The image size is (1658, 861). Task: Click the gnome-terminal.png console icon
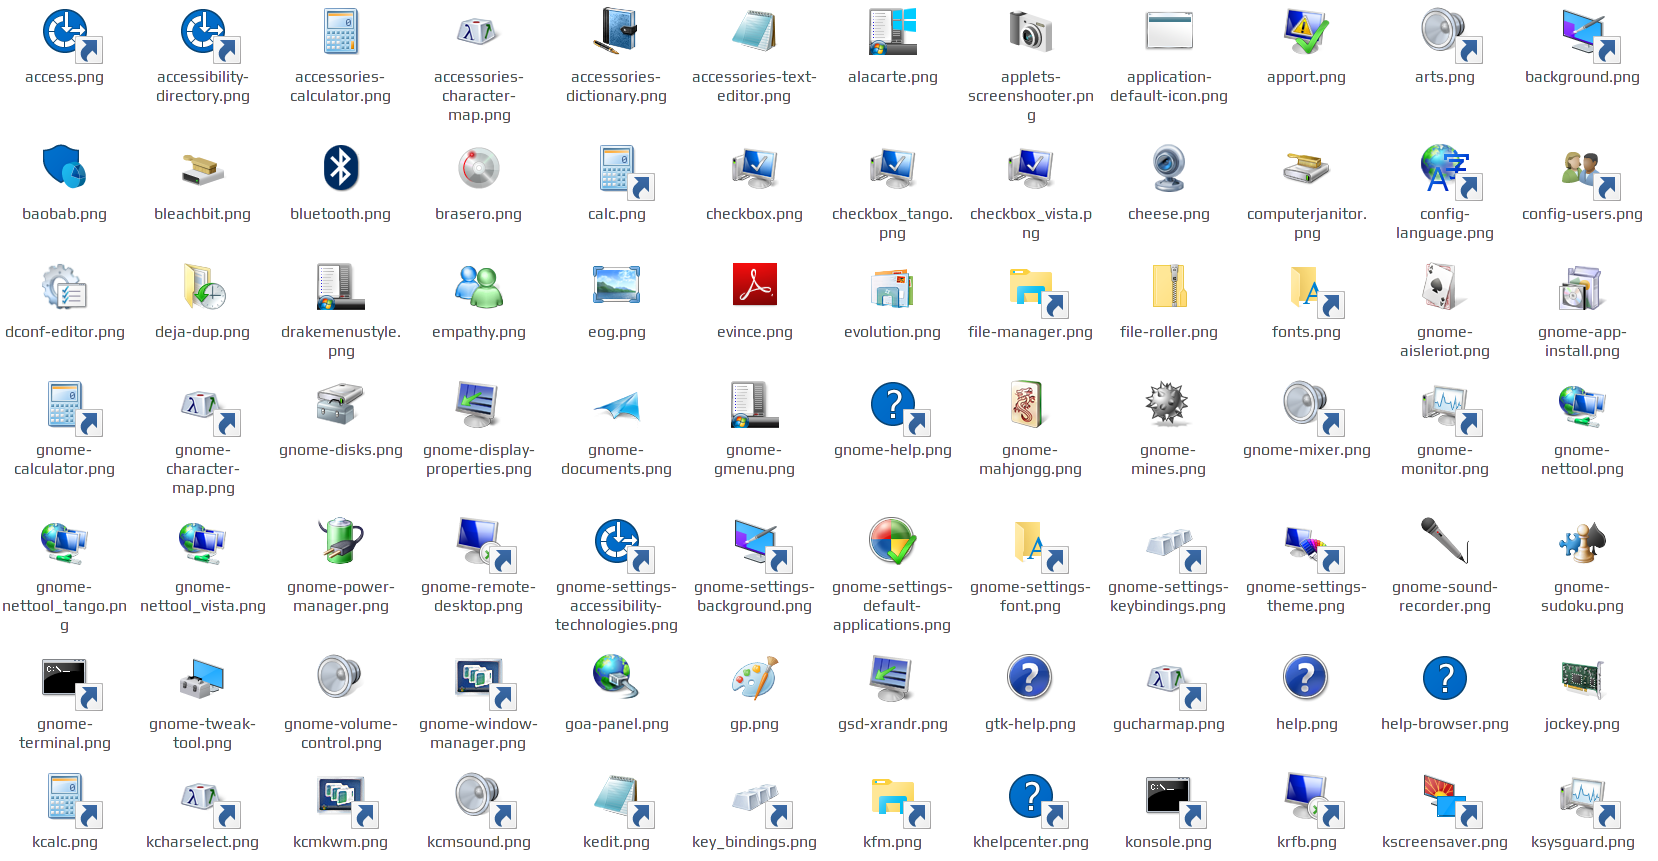pyautogui.click(x=72, y=684)
